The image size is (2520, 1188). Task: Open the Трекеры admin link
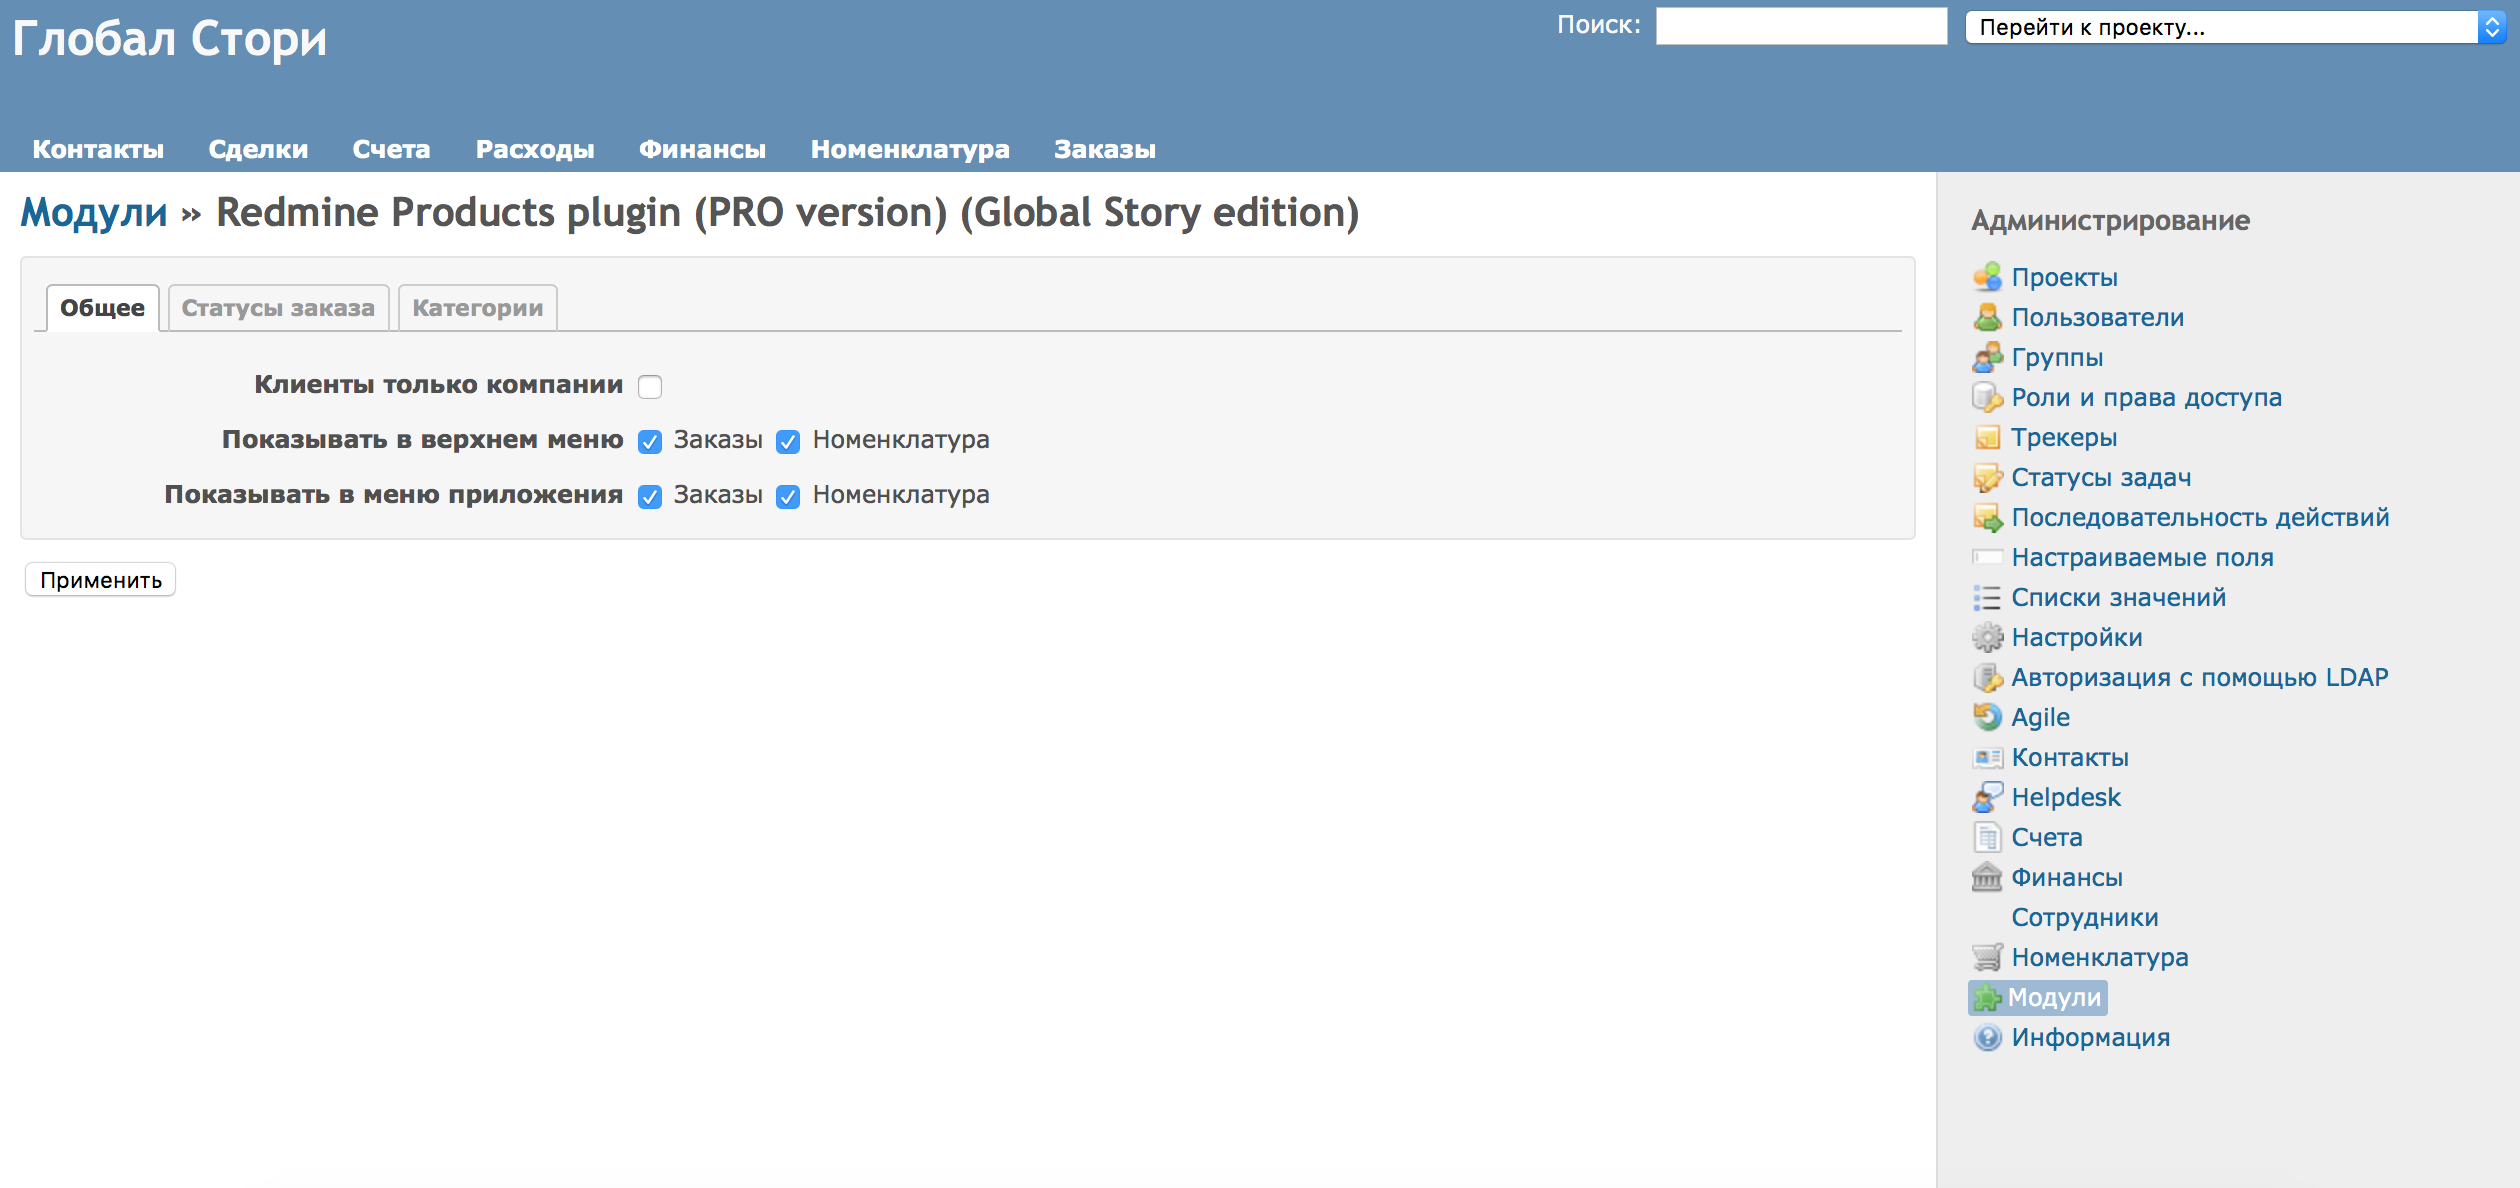2064,437
